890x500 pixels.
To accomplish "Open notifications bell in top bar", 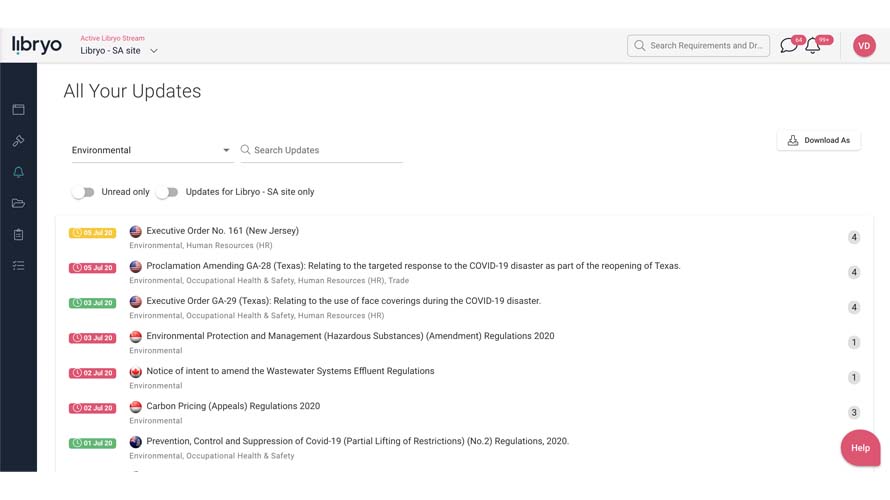I will point(813,46).
